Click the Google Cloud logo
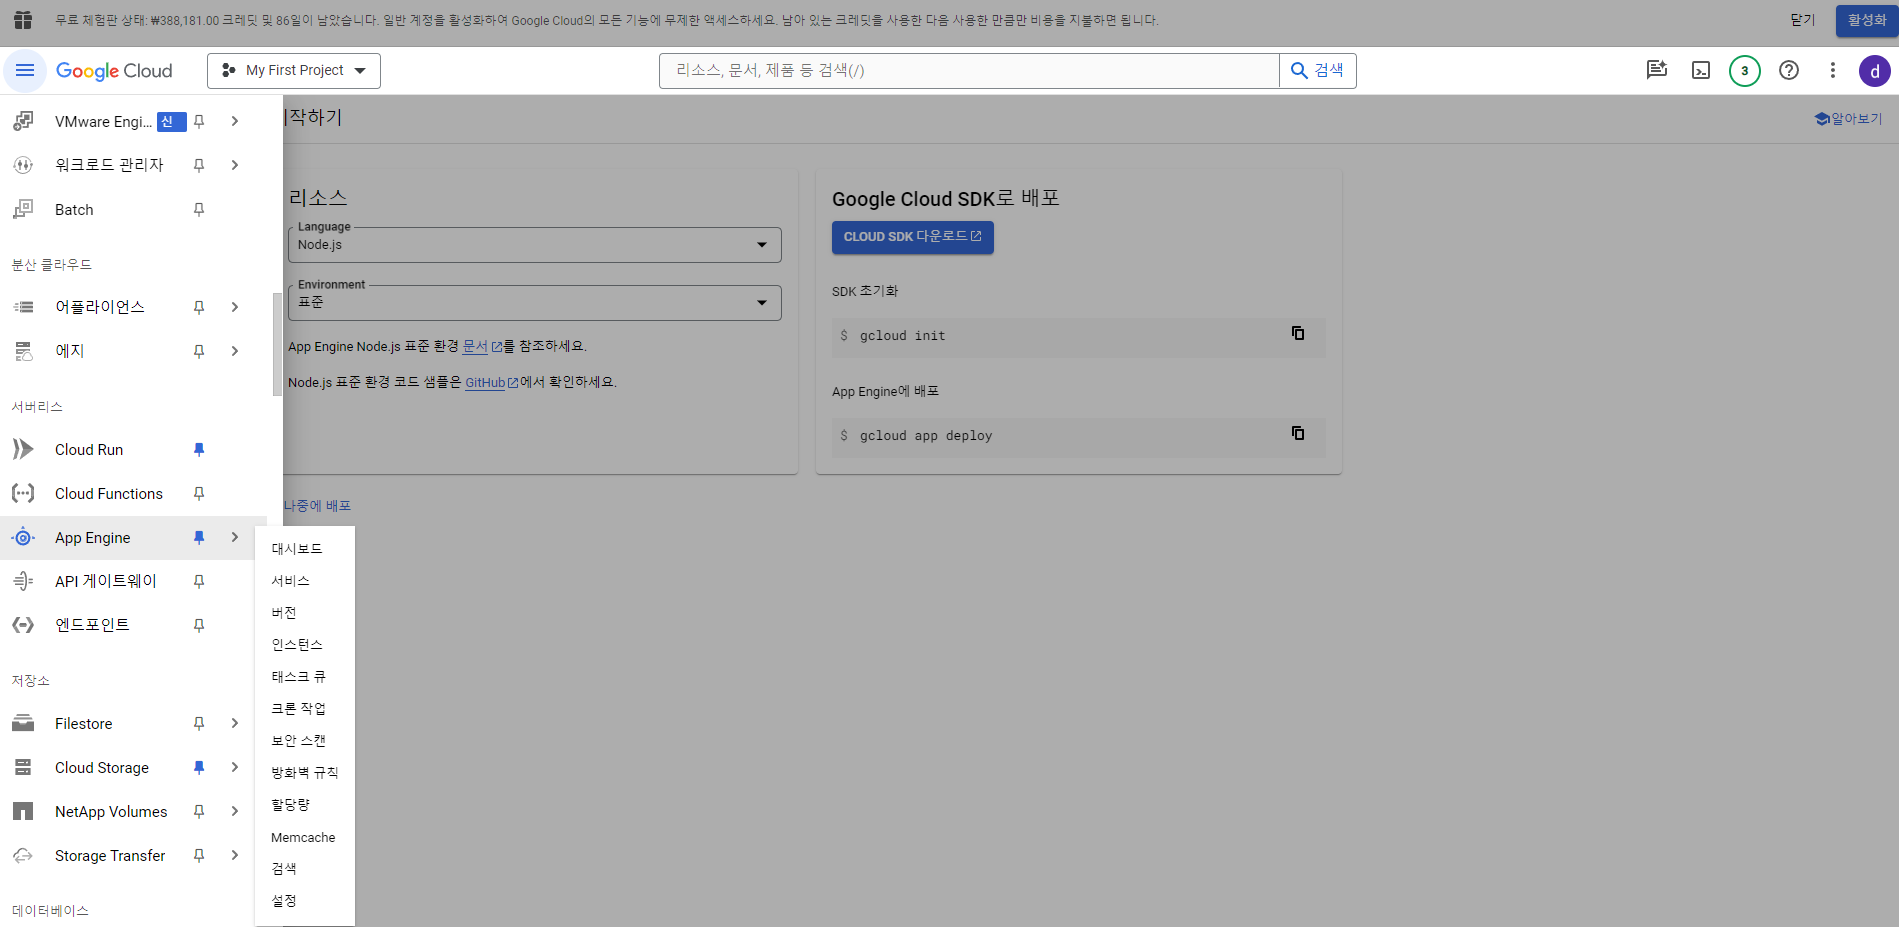The height and width of the screenshot is (927, 1899). pos(114,71)
